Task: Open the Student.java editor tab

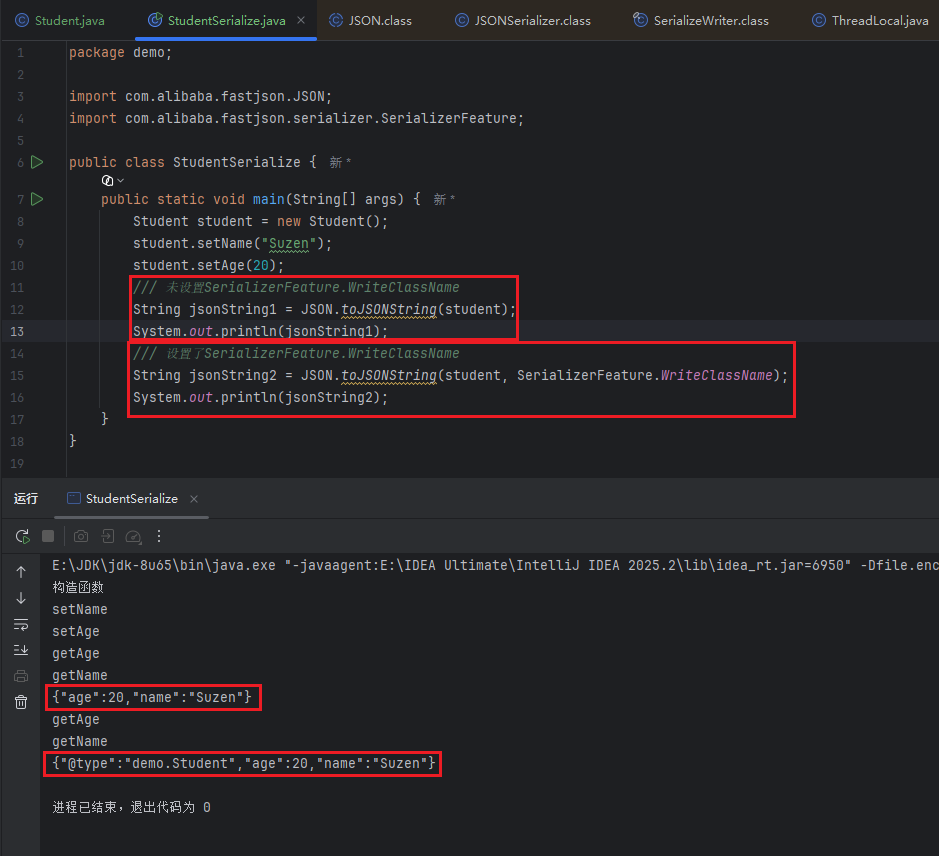Action: (x=60, y=20)
